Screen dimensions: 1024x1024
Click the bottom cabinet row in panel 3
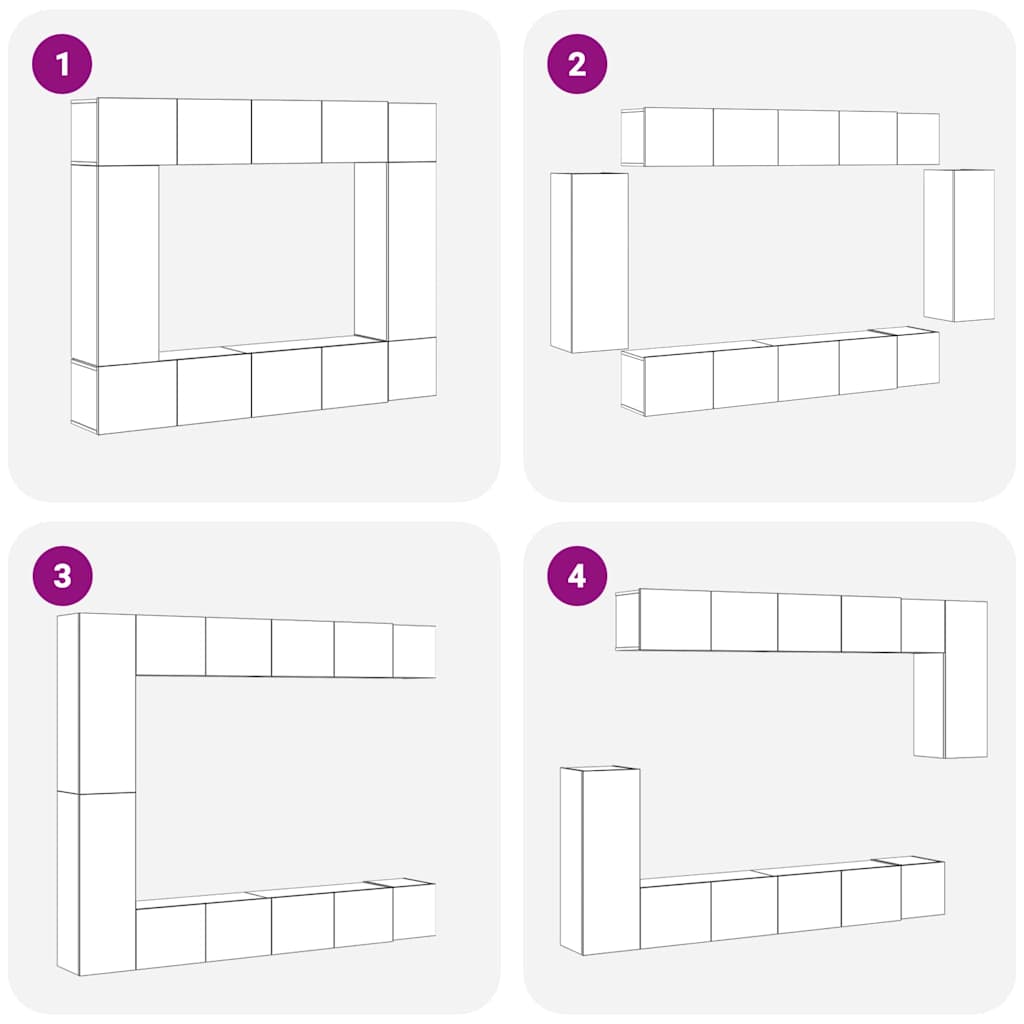tap(286, 923)
